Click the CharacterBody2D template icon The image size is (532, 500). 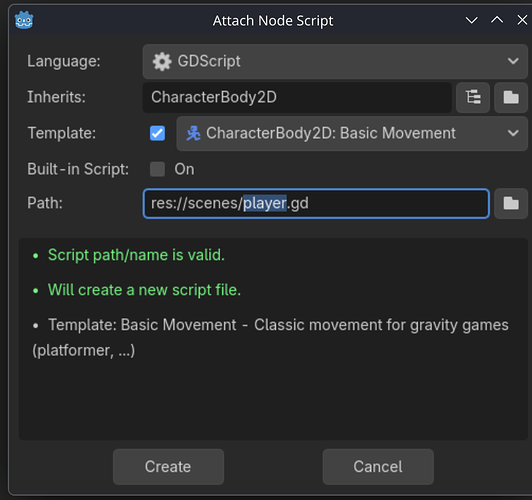(x=193, y=133)
